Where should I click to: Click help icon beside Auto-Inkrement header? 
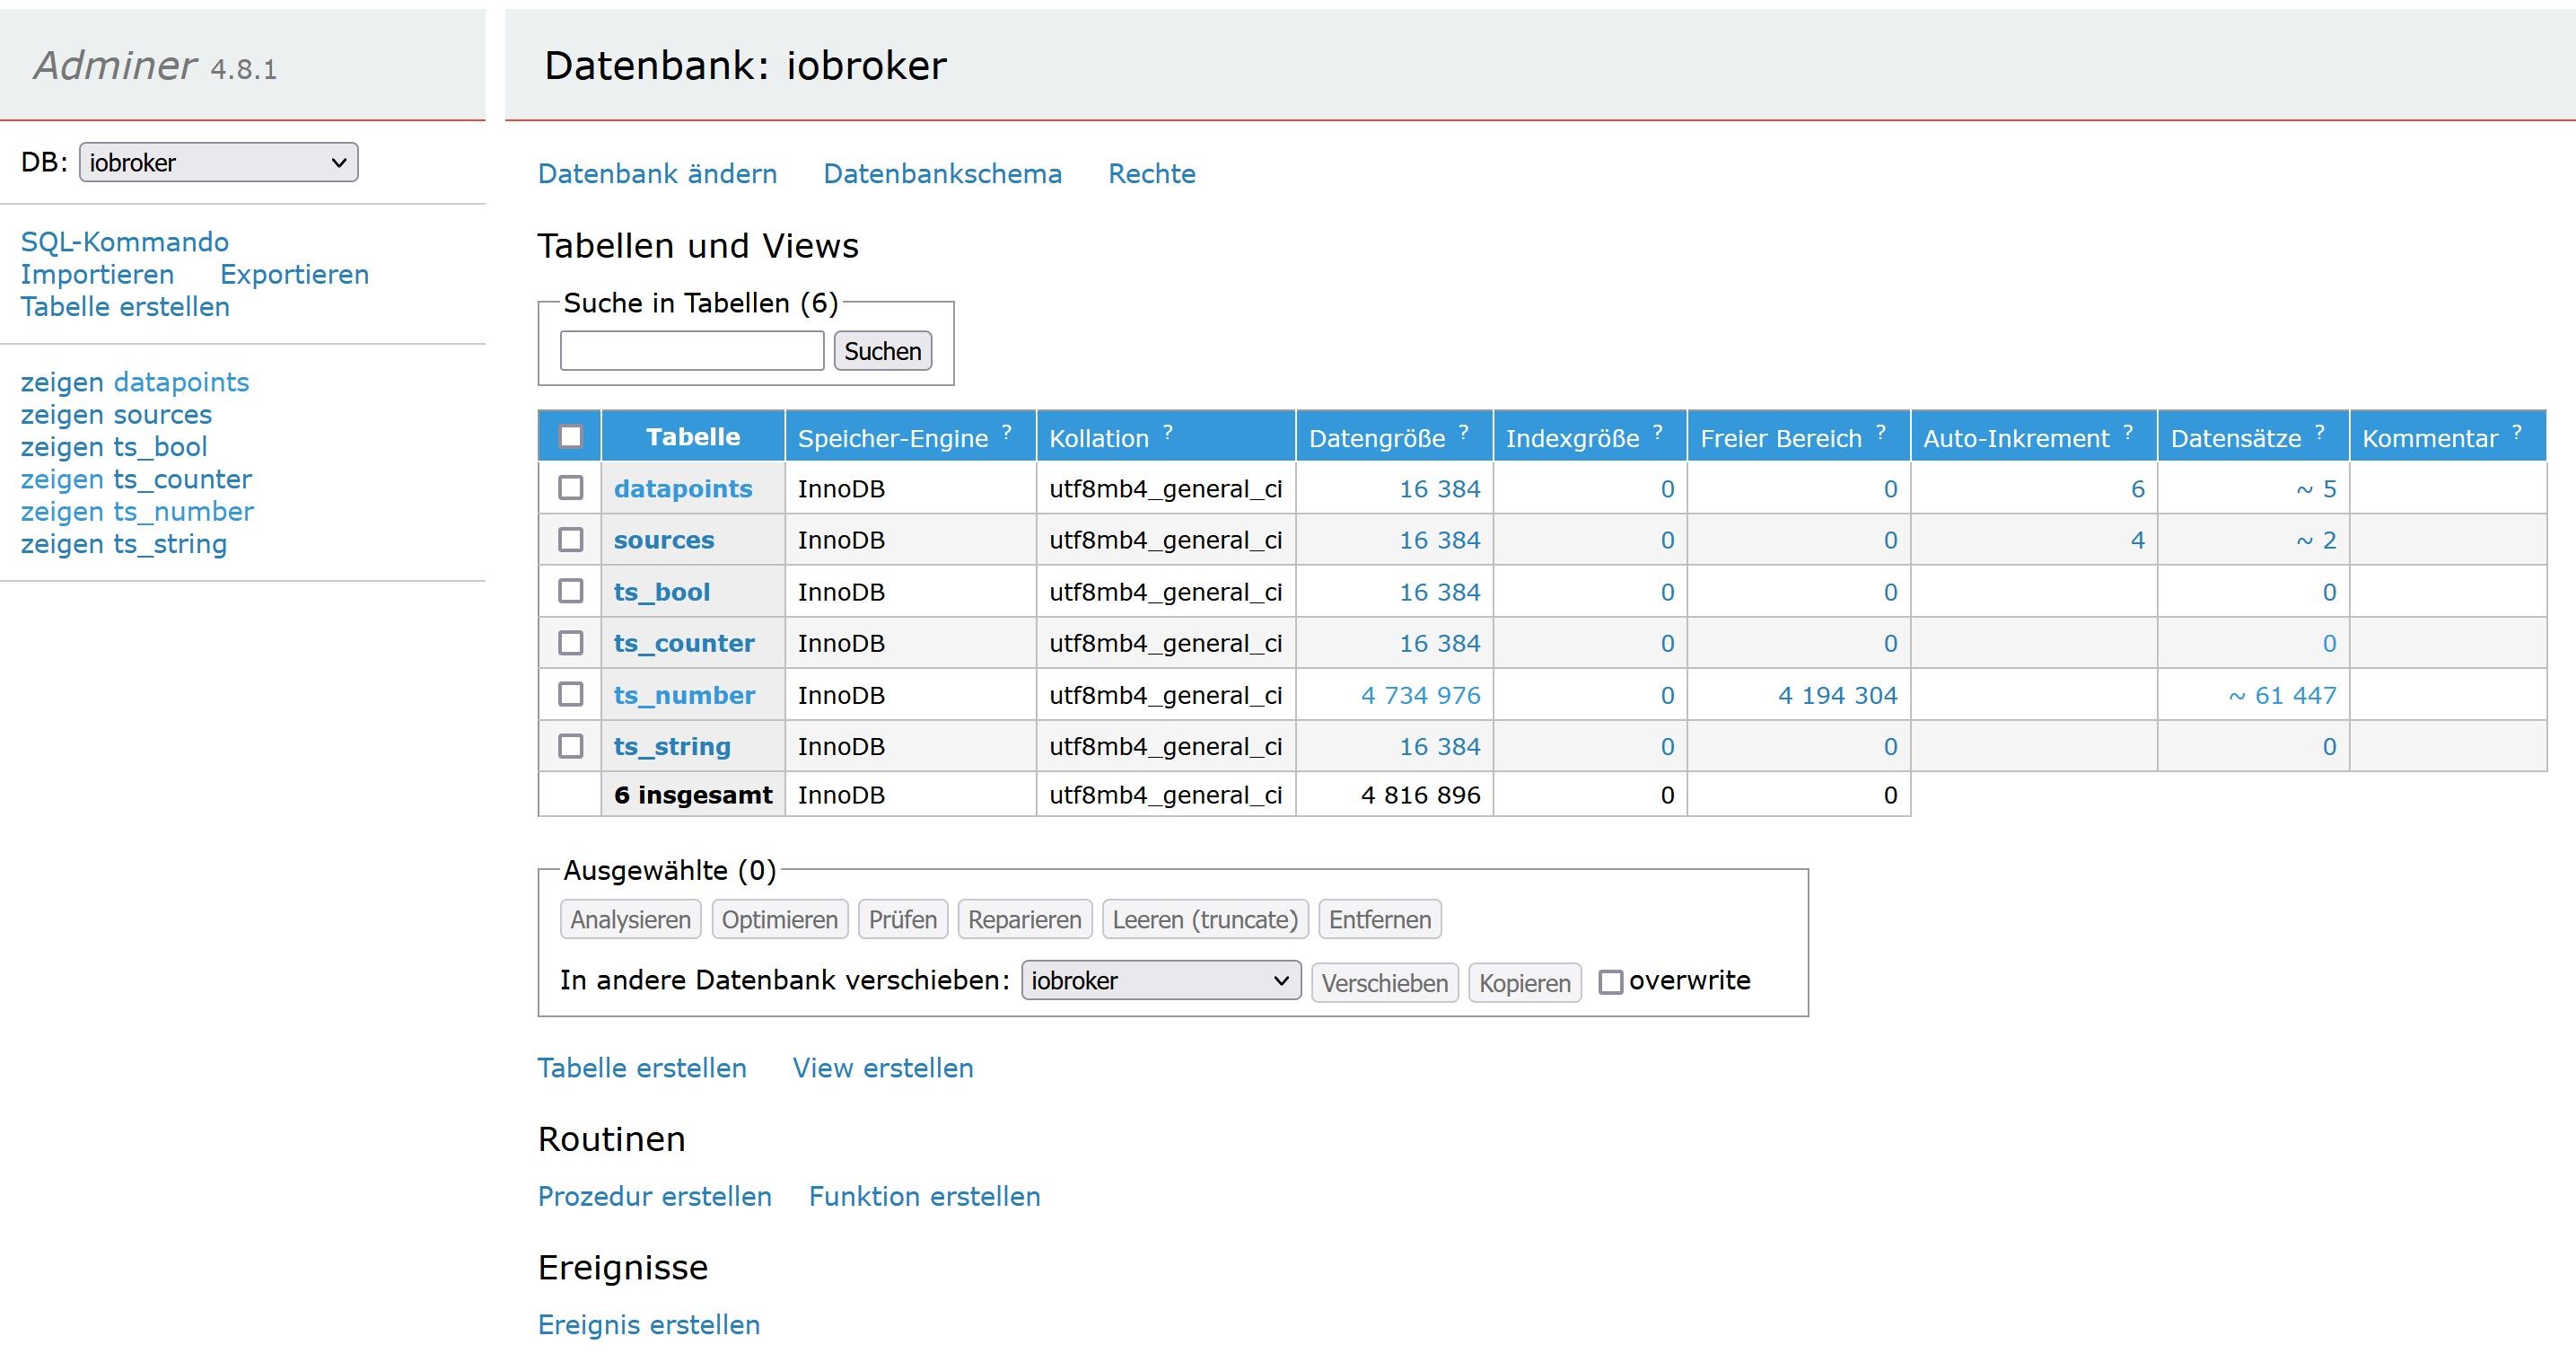click(2128, 432)
